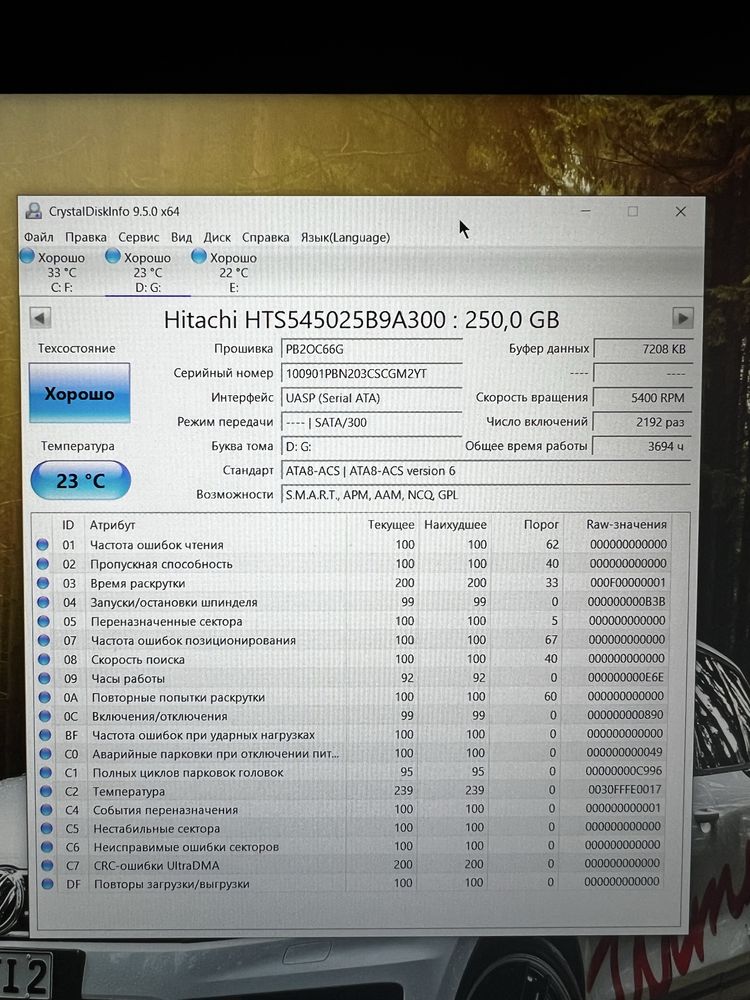The width and height of the screenshot is (750, 1000).
Task: Click the Наихудшее column header
Action: pyautogui.click(x=455, y=525)
